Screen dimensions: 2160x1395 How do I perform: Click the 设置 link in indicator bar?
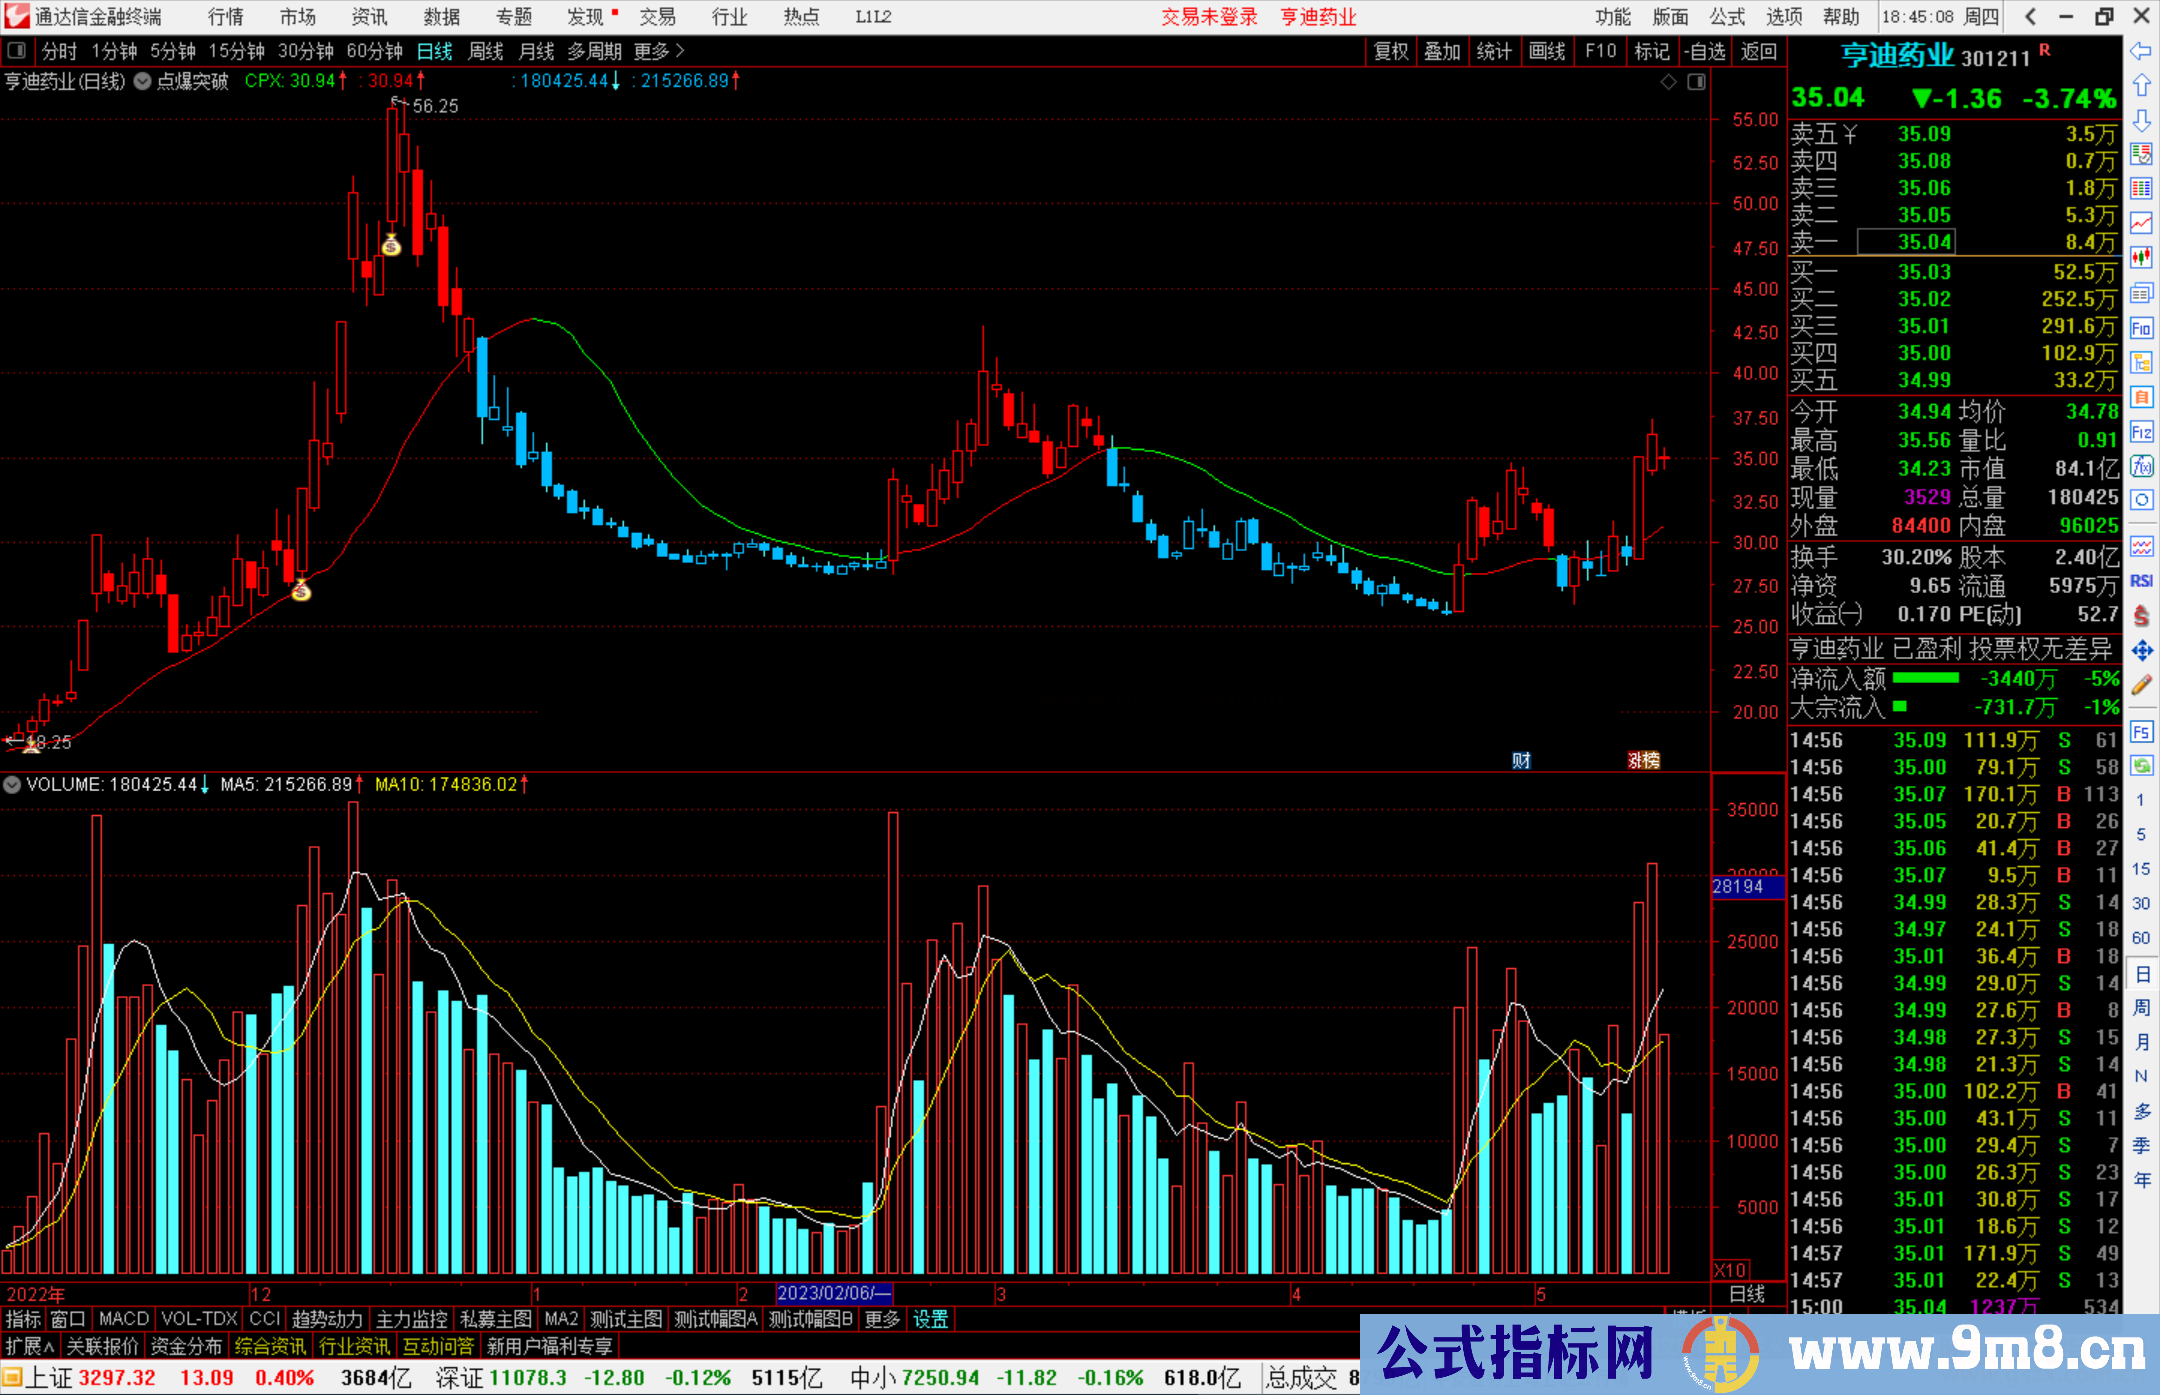click(x=930, y=1319)
